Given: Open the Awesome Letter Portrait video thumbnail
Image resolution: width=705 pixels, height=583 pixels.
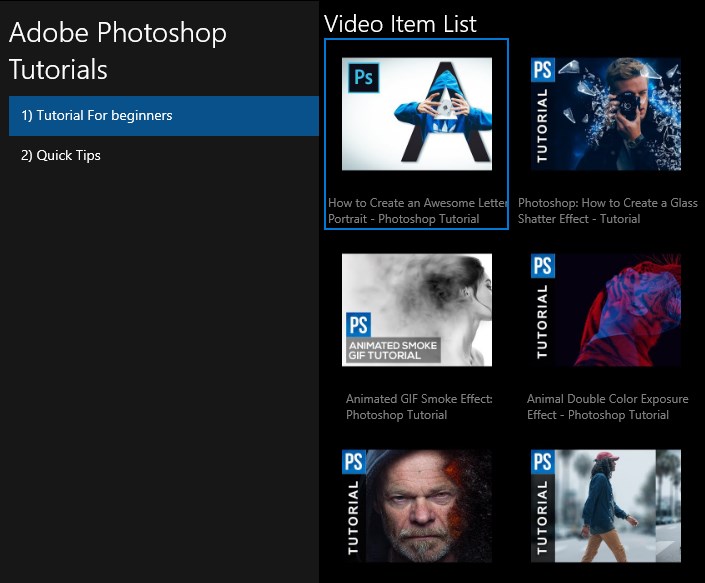Looking at the screenshot, I should (417, 114).
